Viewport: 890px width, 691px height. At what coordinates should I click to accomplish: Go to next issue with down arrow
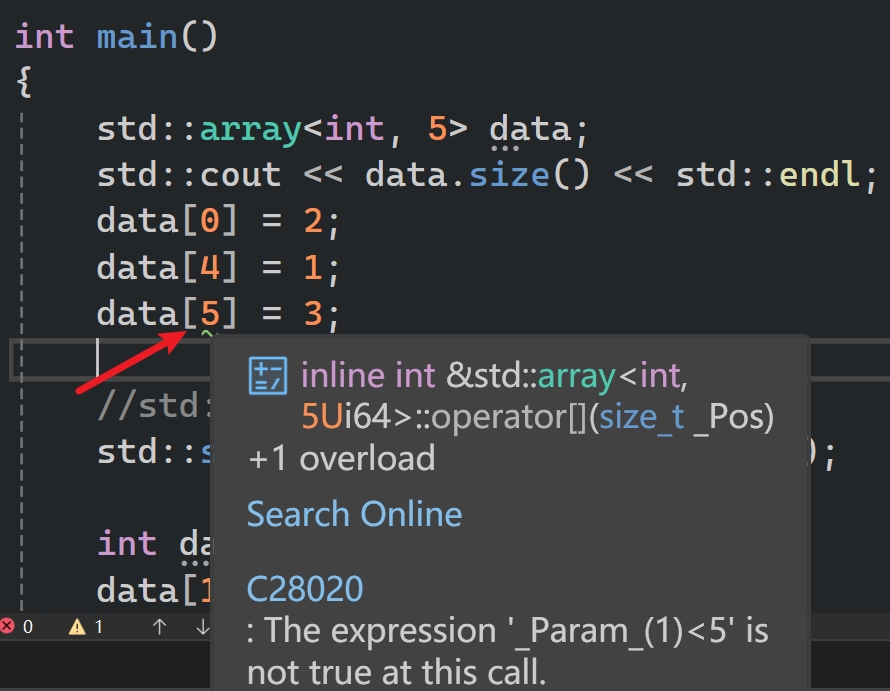202,627
